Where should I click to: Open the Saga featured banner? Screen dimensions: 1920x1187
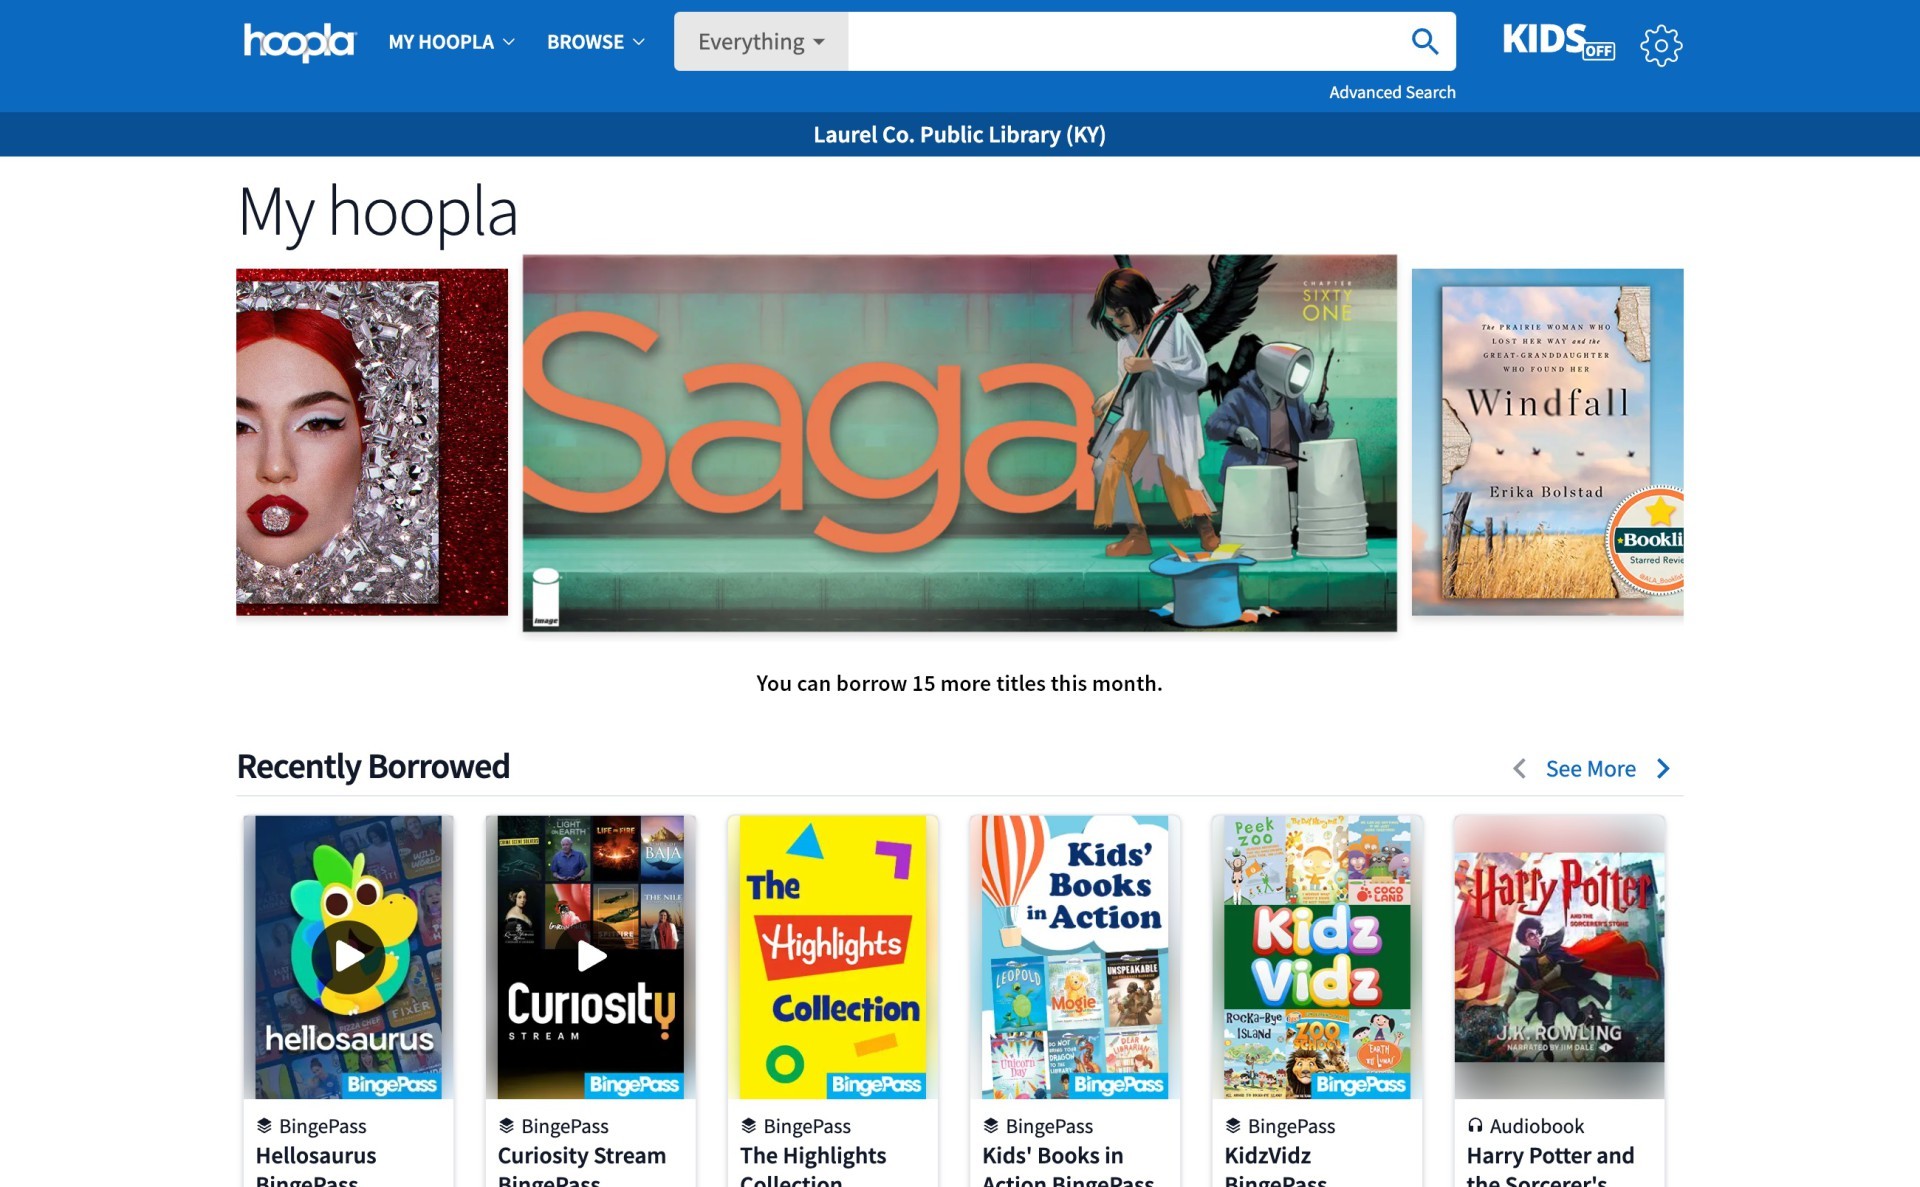[959, 443]
